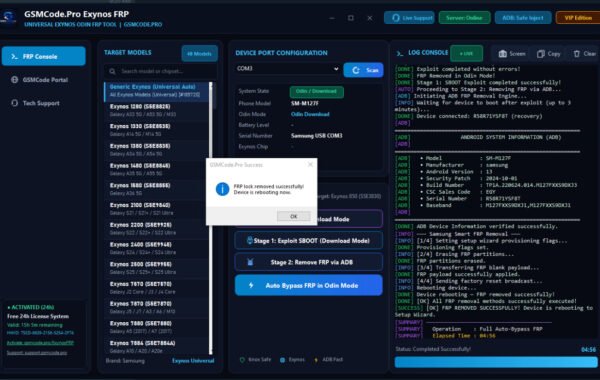Click the Status: Completed Successfully text
Screen dimensions: 600x380
pyautogui.click(x=433, y=349)
